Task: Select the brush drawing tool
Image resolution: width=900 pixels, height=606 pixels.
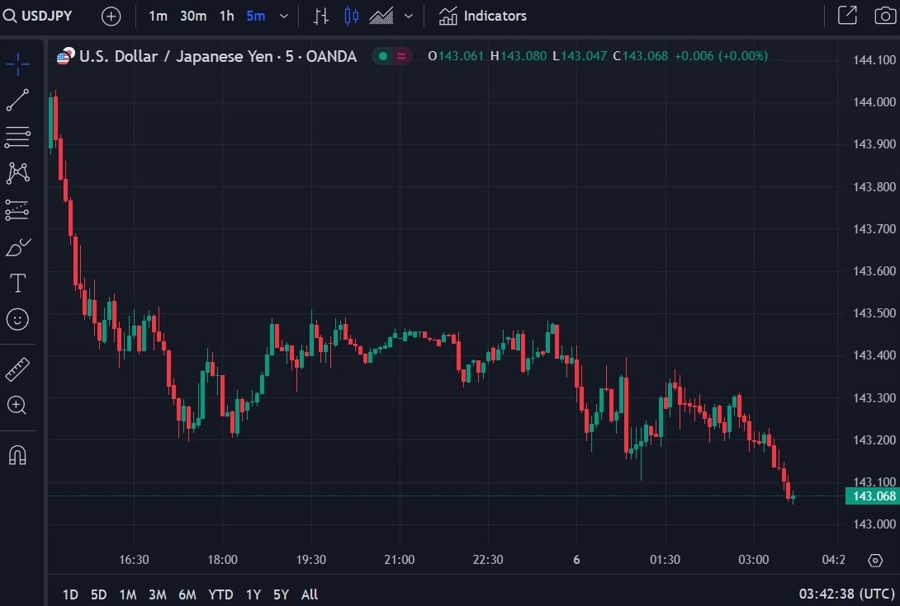Action: point(18,246)
